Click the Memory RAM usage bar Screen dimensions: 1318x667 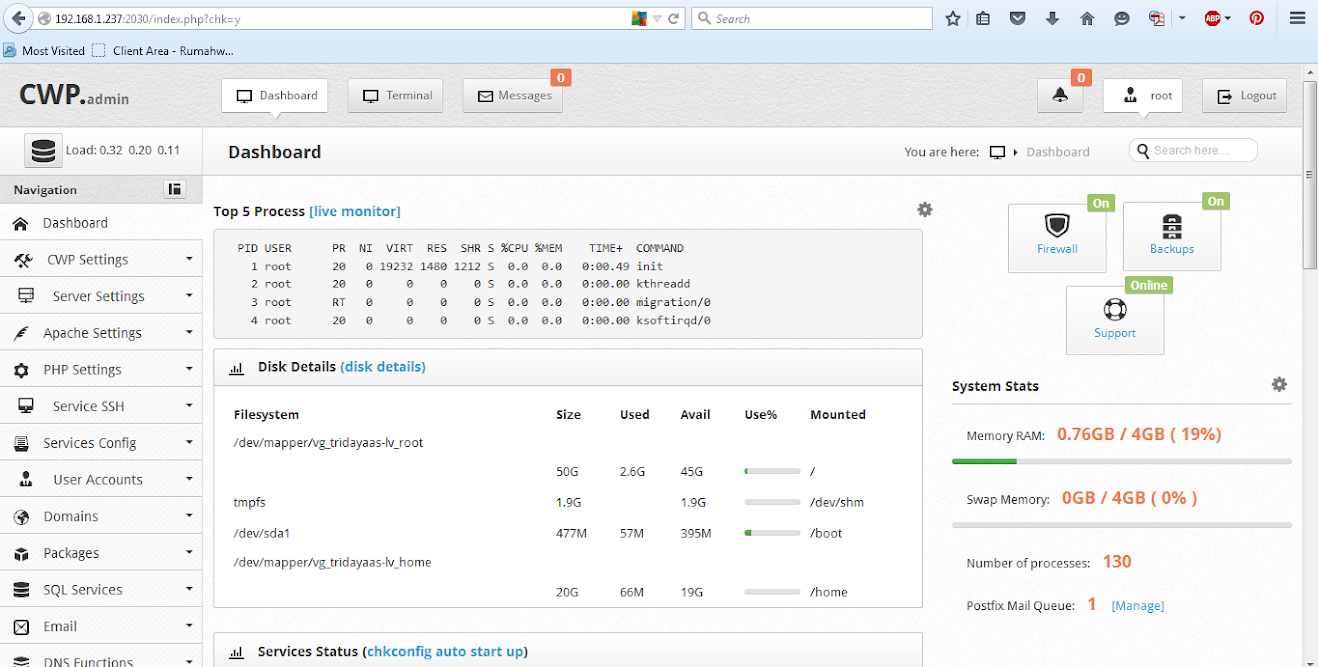point(1121,461)
